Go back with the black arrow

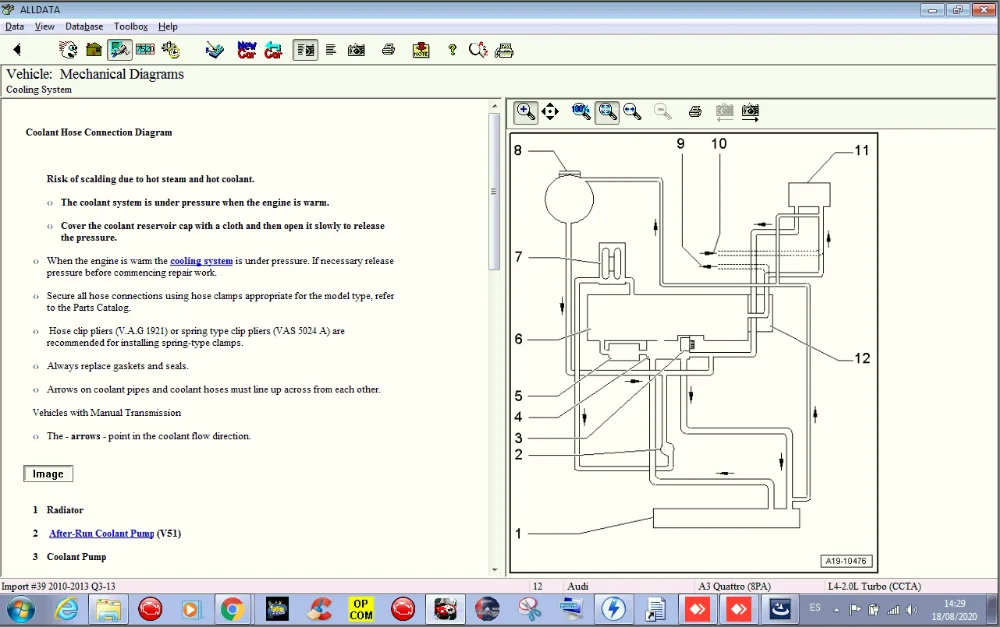coord(17,49)
